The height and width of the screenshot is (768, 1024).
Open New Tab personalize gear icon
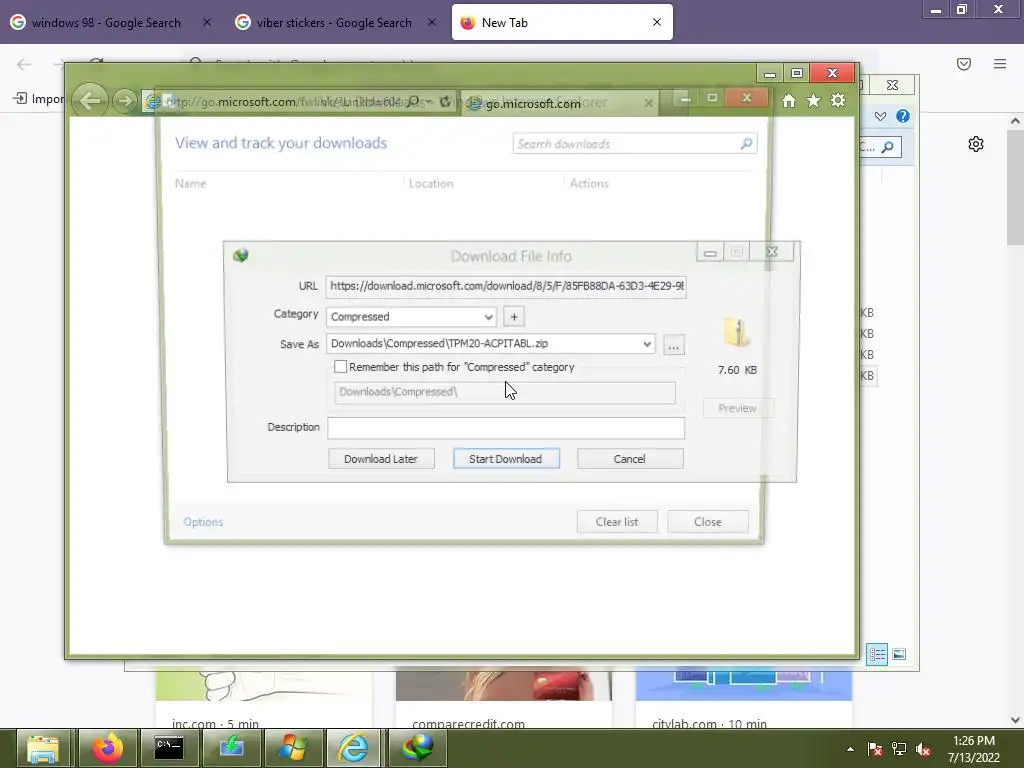point(976,144)
